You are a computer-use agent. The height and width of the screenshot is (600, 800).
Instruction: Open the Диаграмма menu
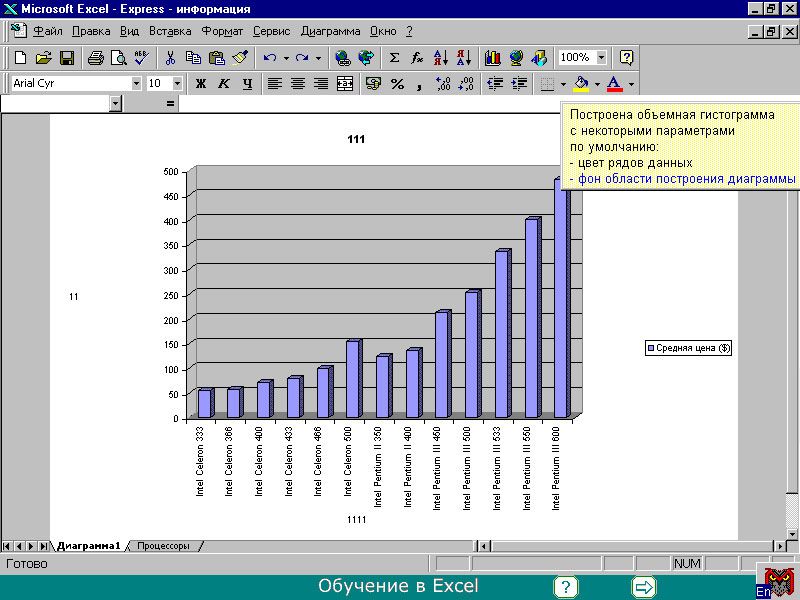[330, 31]
